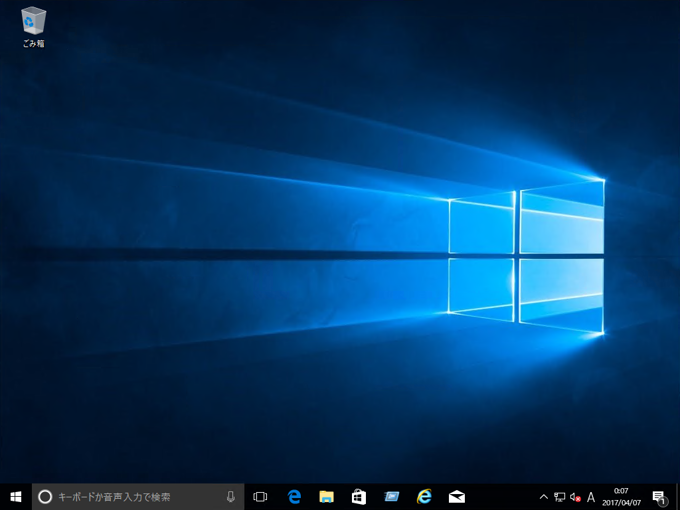Launch Internet Explorer from the taskbar
This screenshot has width=680, height=510.
[424, 497]
